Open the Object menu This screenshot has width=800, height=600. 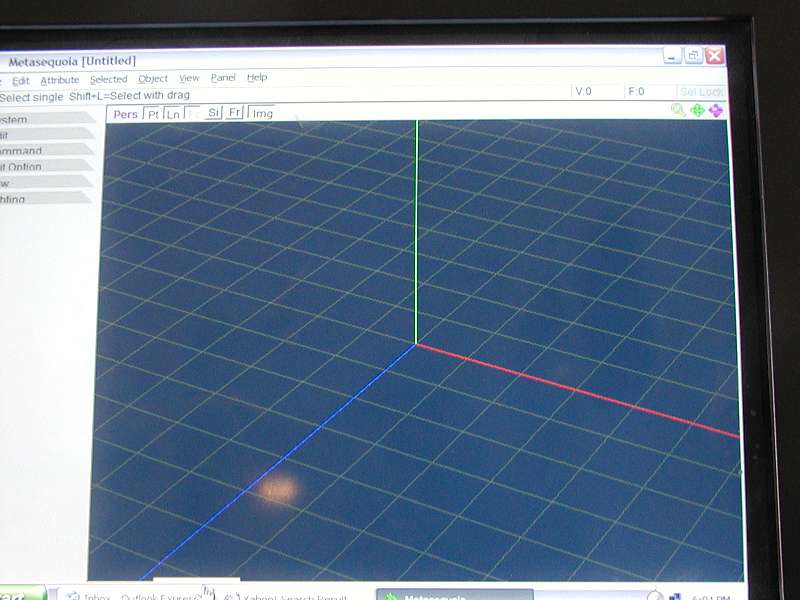coord(153,79)
